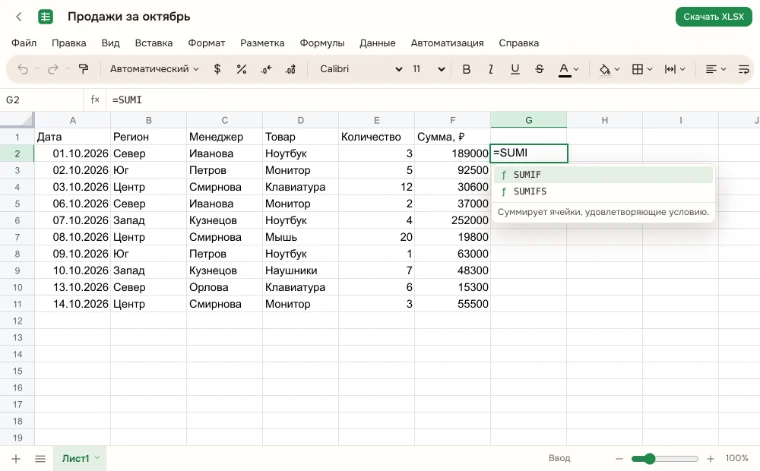The height and width of the screenshot is (471, 760).
Task: Apply currency format with the dollar icon
Action: coord(217,69)
